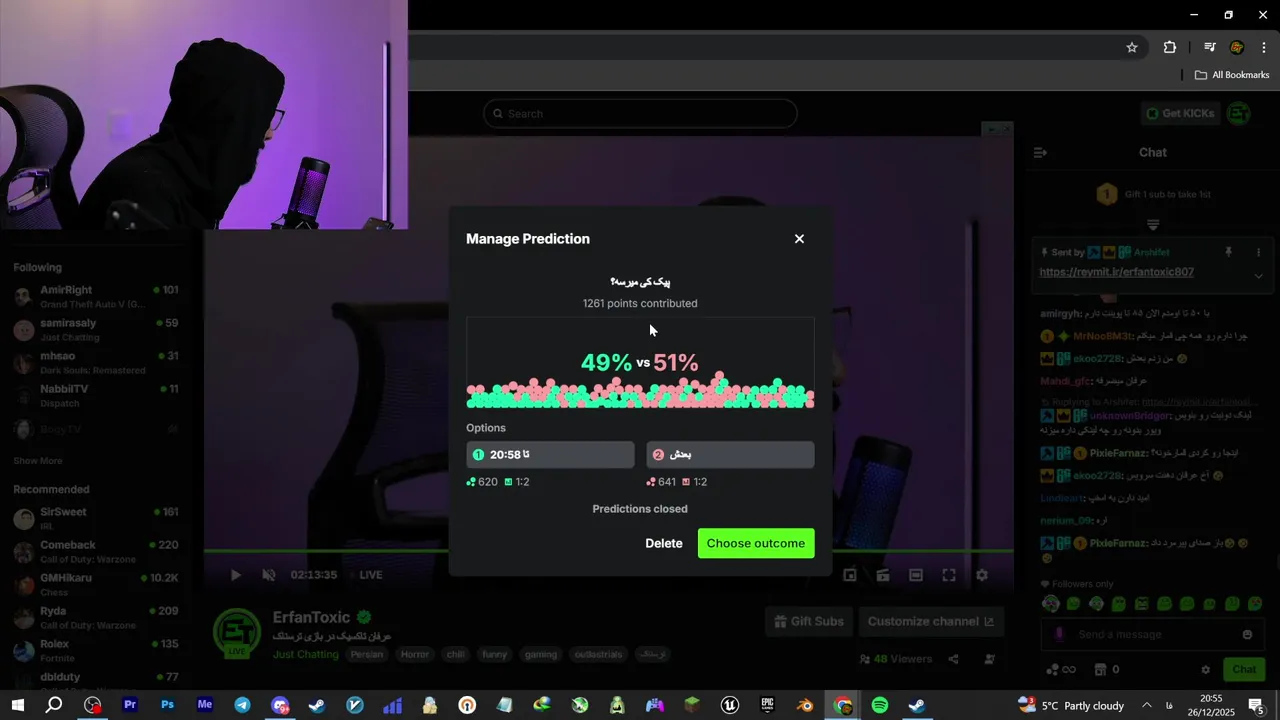Open samirasaly channel in Following

point(96,330)
